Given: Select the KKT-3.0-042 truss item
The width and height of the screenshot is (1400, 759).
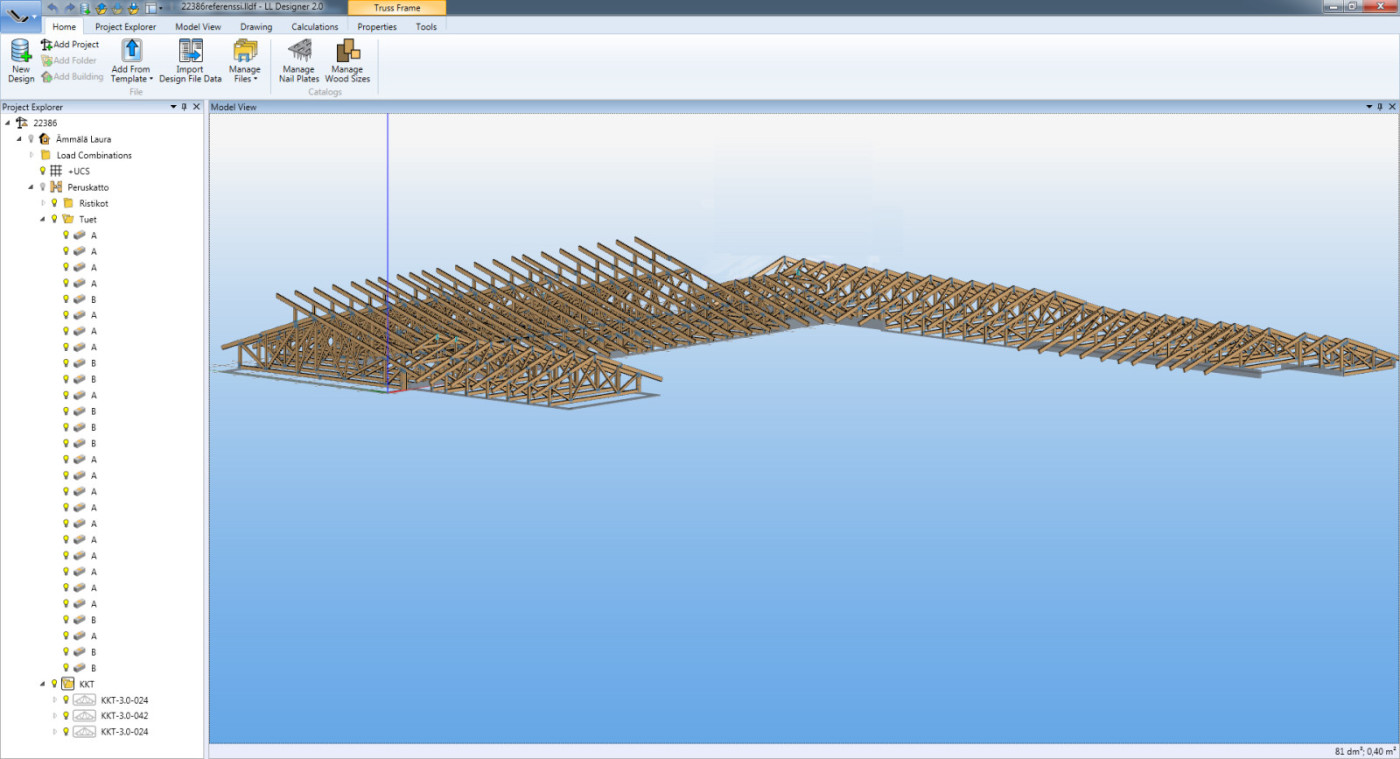Looking at the screenshot, I should (x=124, y=716).
